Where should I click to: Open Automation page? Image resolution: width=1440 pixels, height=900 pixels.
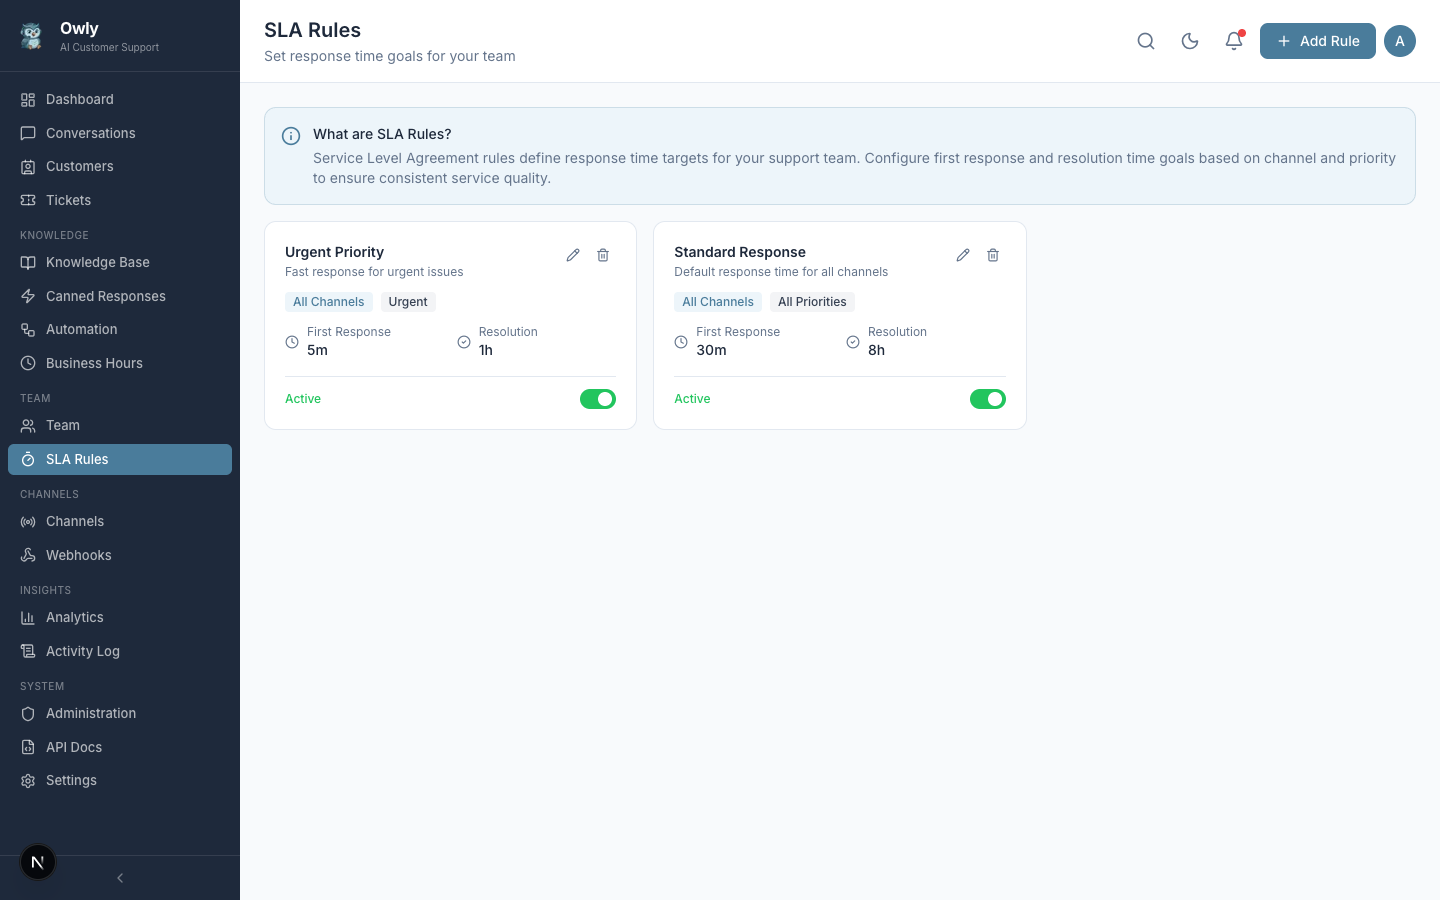tap(120, 329)
